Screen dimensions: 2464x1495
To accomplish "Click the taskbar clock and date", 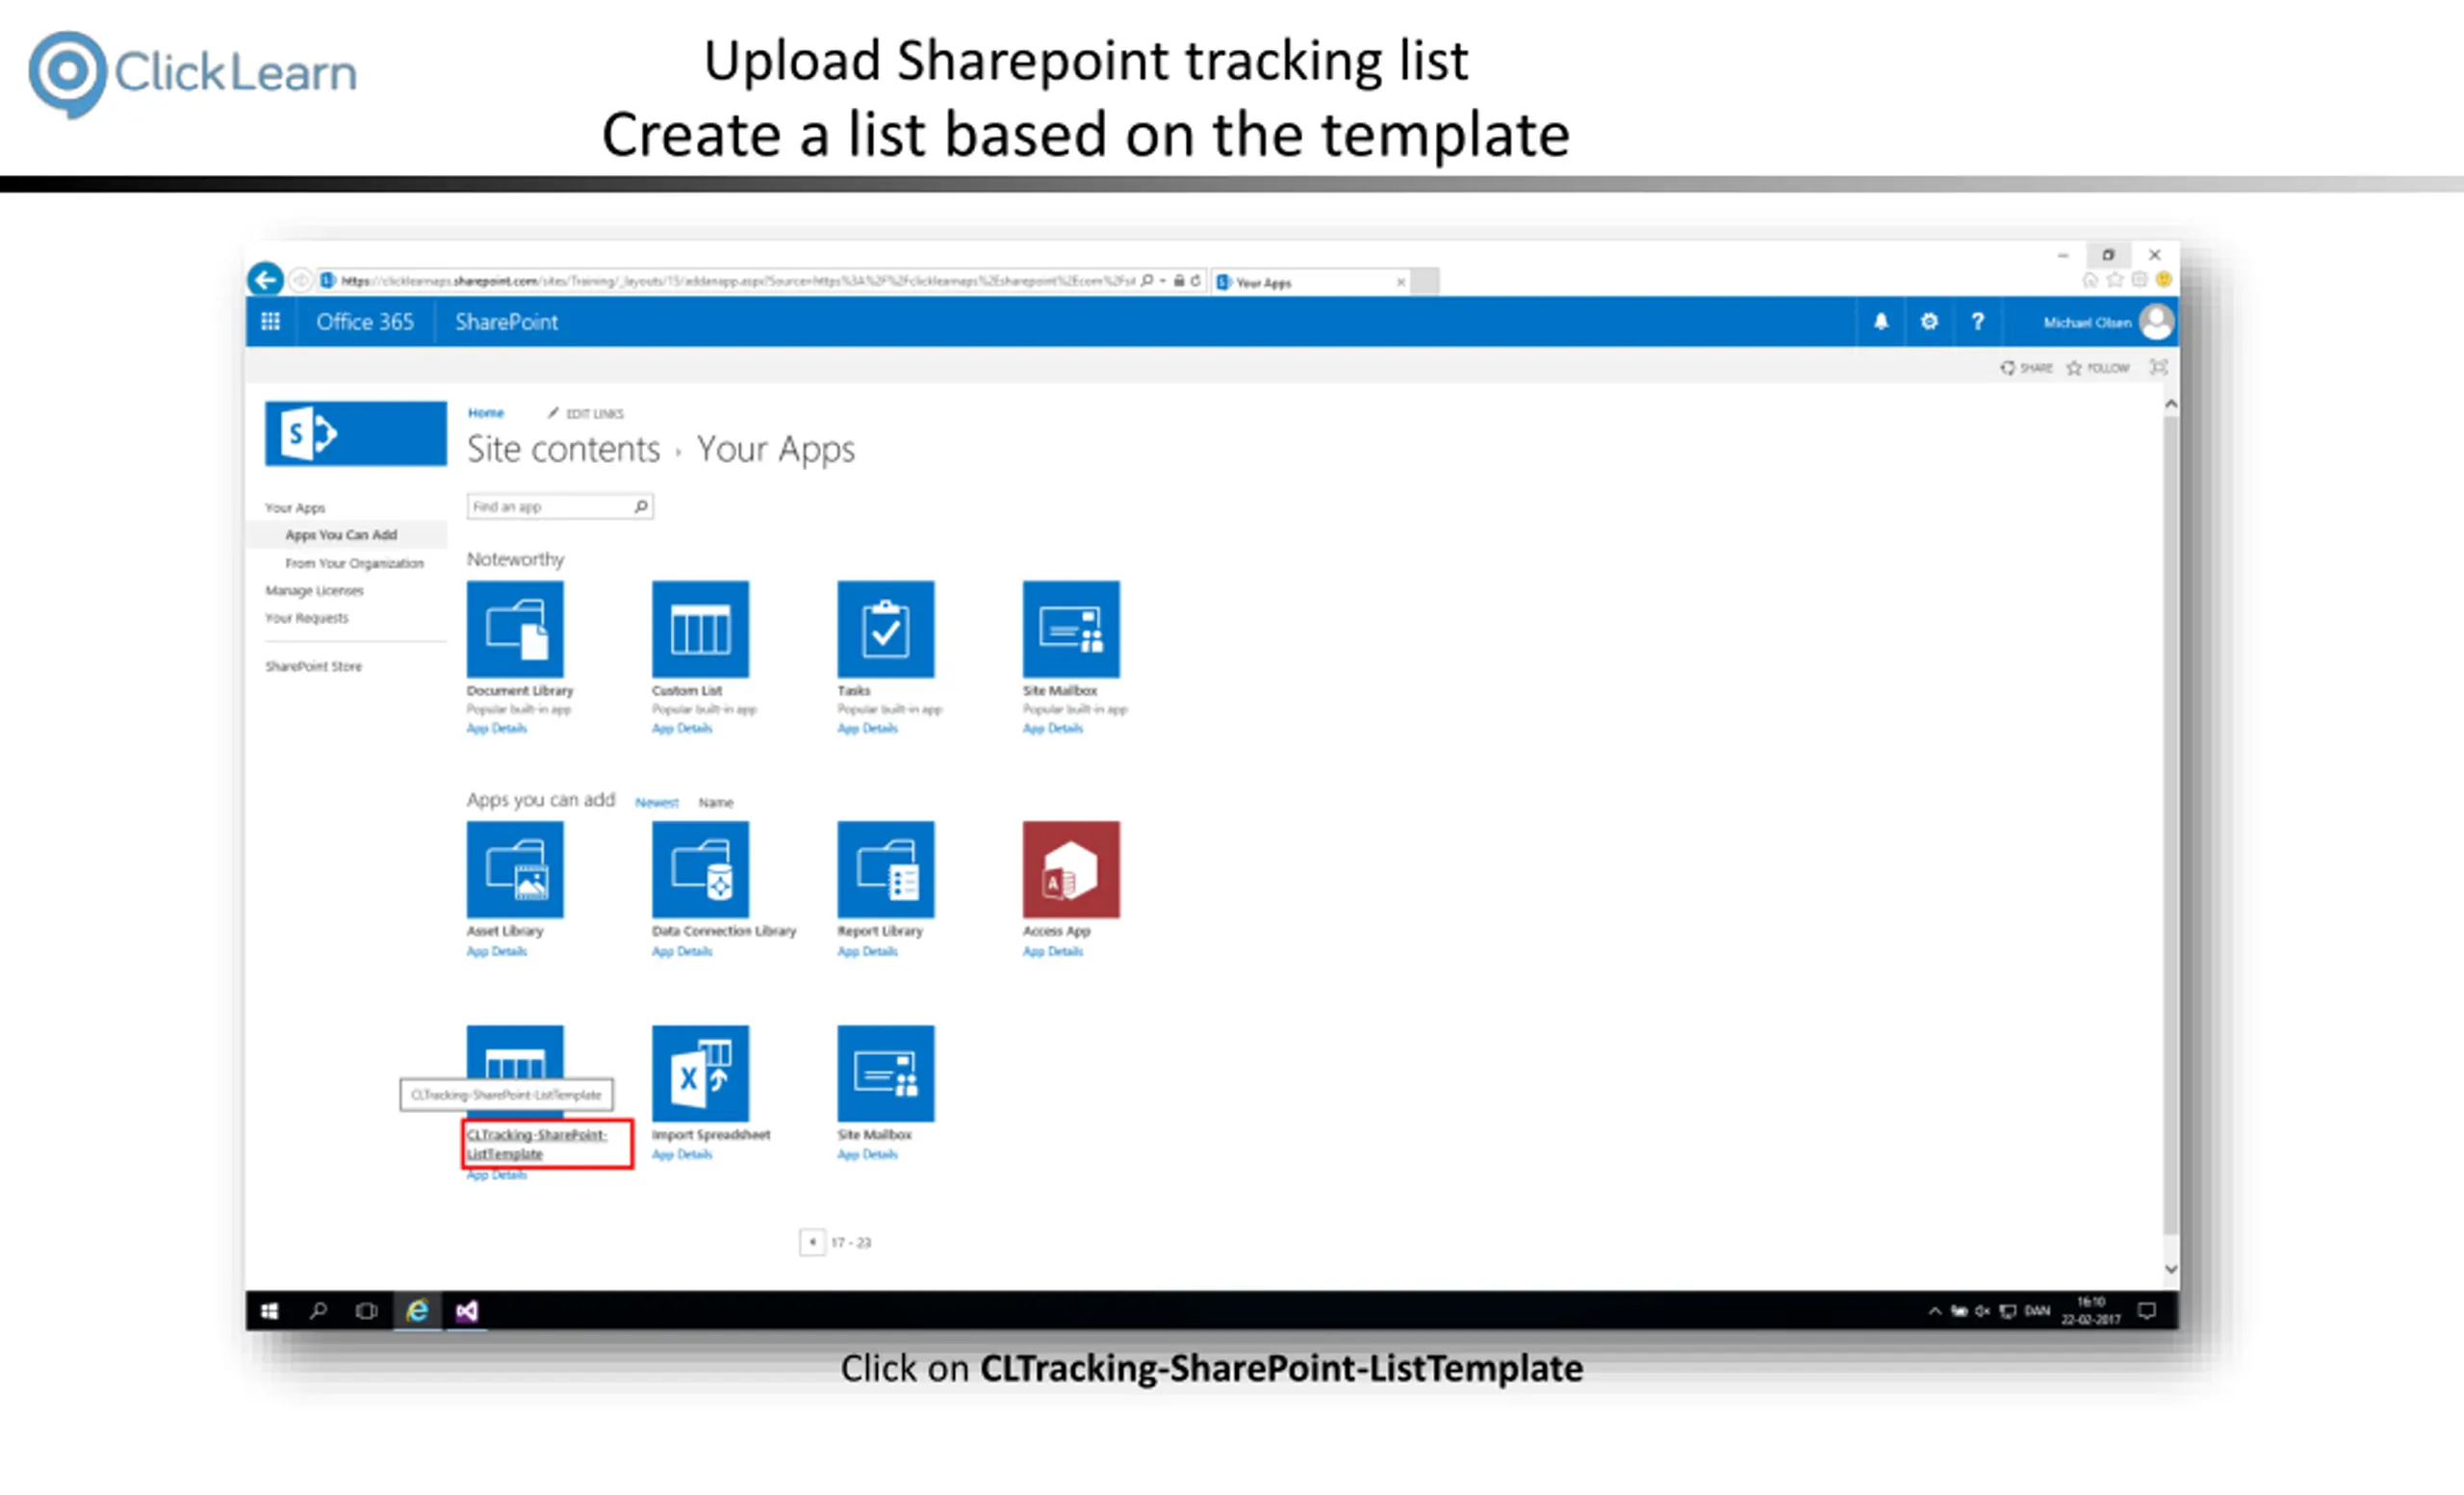I will pyautogui.click(x=2091, y=1311).
